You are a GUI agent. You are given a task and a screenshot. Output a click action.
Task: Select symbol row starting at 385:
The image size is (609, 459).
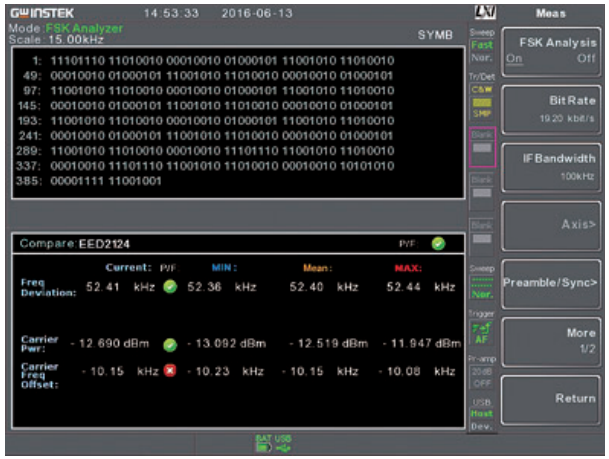(x=89, y=181)
